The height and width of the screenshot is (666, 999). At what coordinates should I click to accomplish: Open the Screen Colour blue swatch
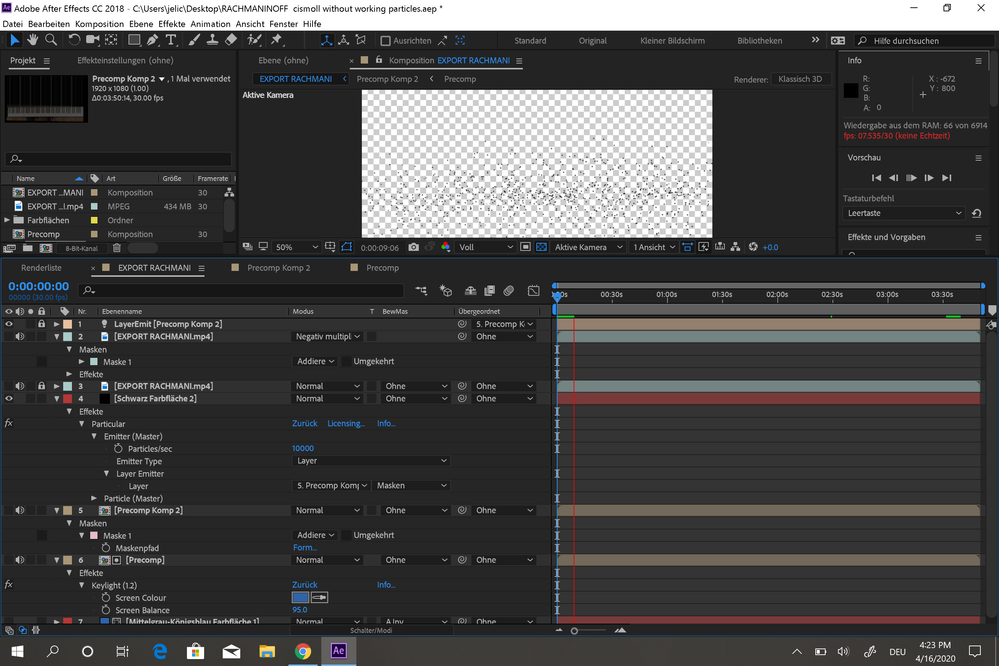click(300, 598)
